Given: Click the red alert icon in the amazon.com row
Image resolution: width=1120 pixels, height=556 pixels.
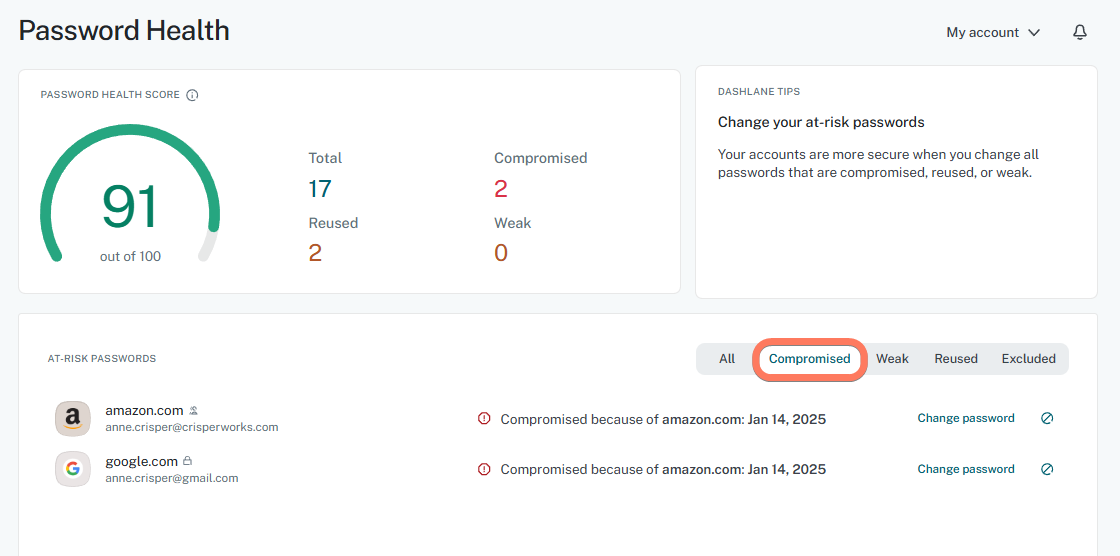Looking at the screenshot, I should (x=485, y=419).
